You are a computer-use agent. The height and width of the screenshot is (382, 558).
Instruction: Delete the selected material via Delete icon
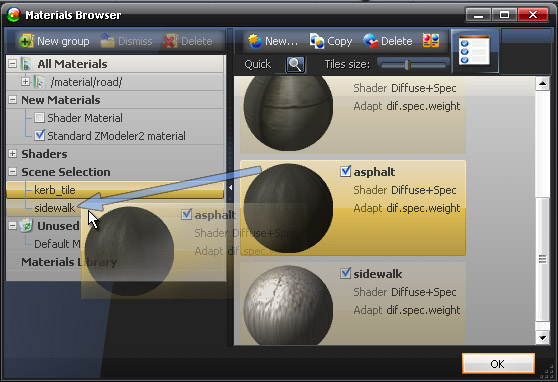371,41
